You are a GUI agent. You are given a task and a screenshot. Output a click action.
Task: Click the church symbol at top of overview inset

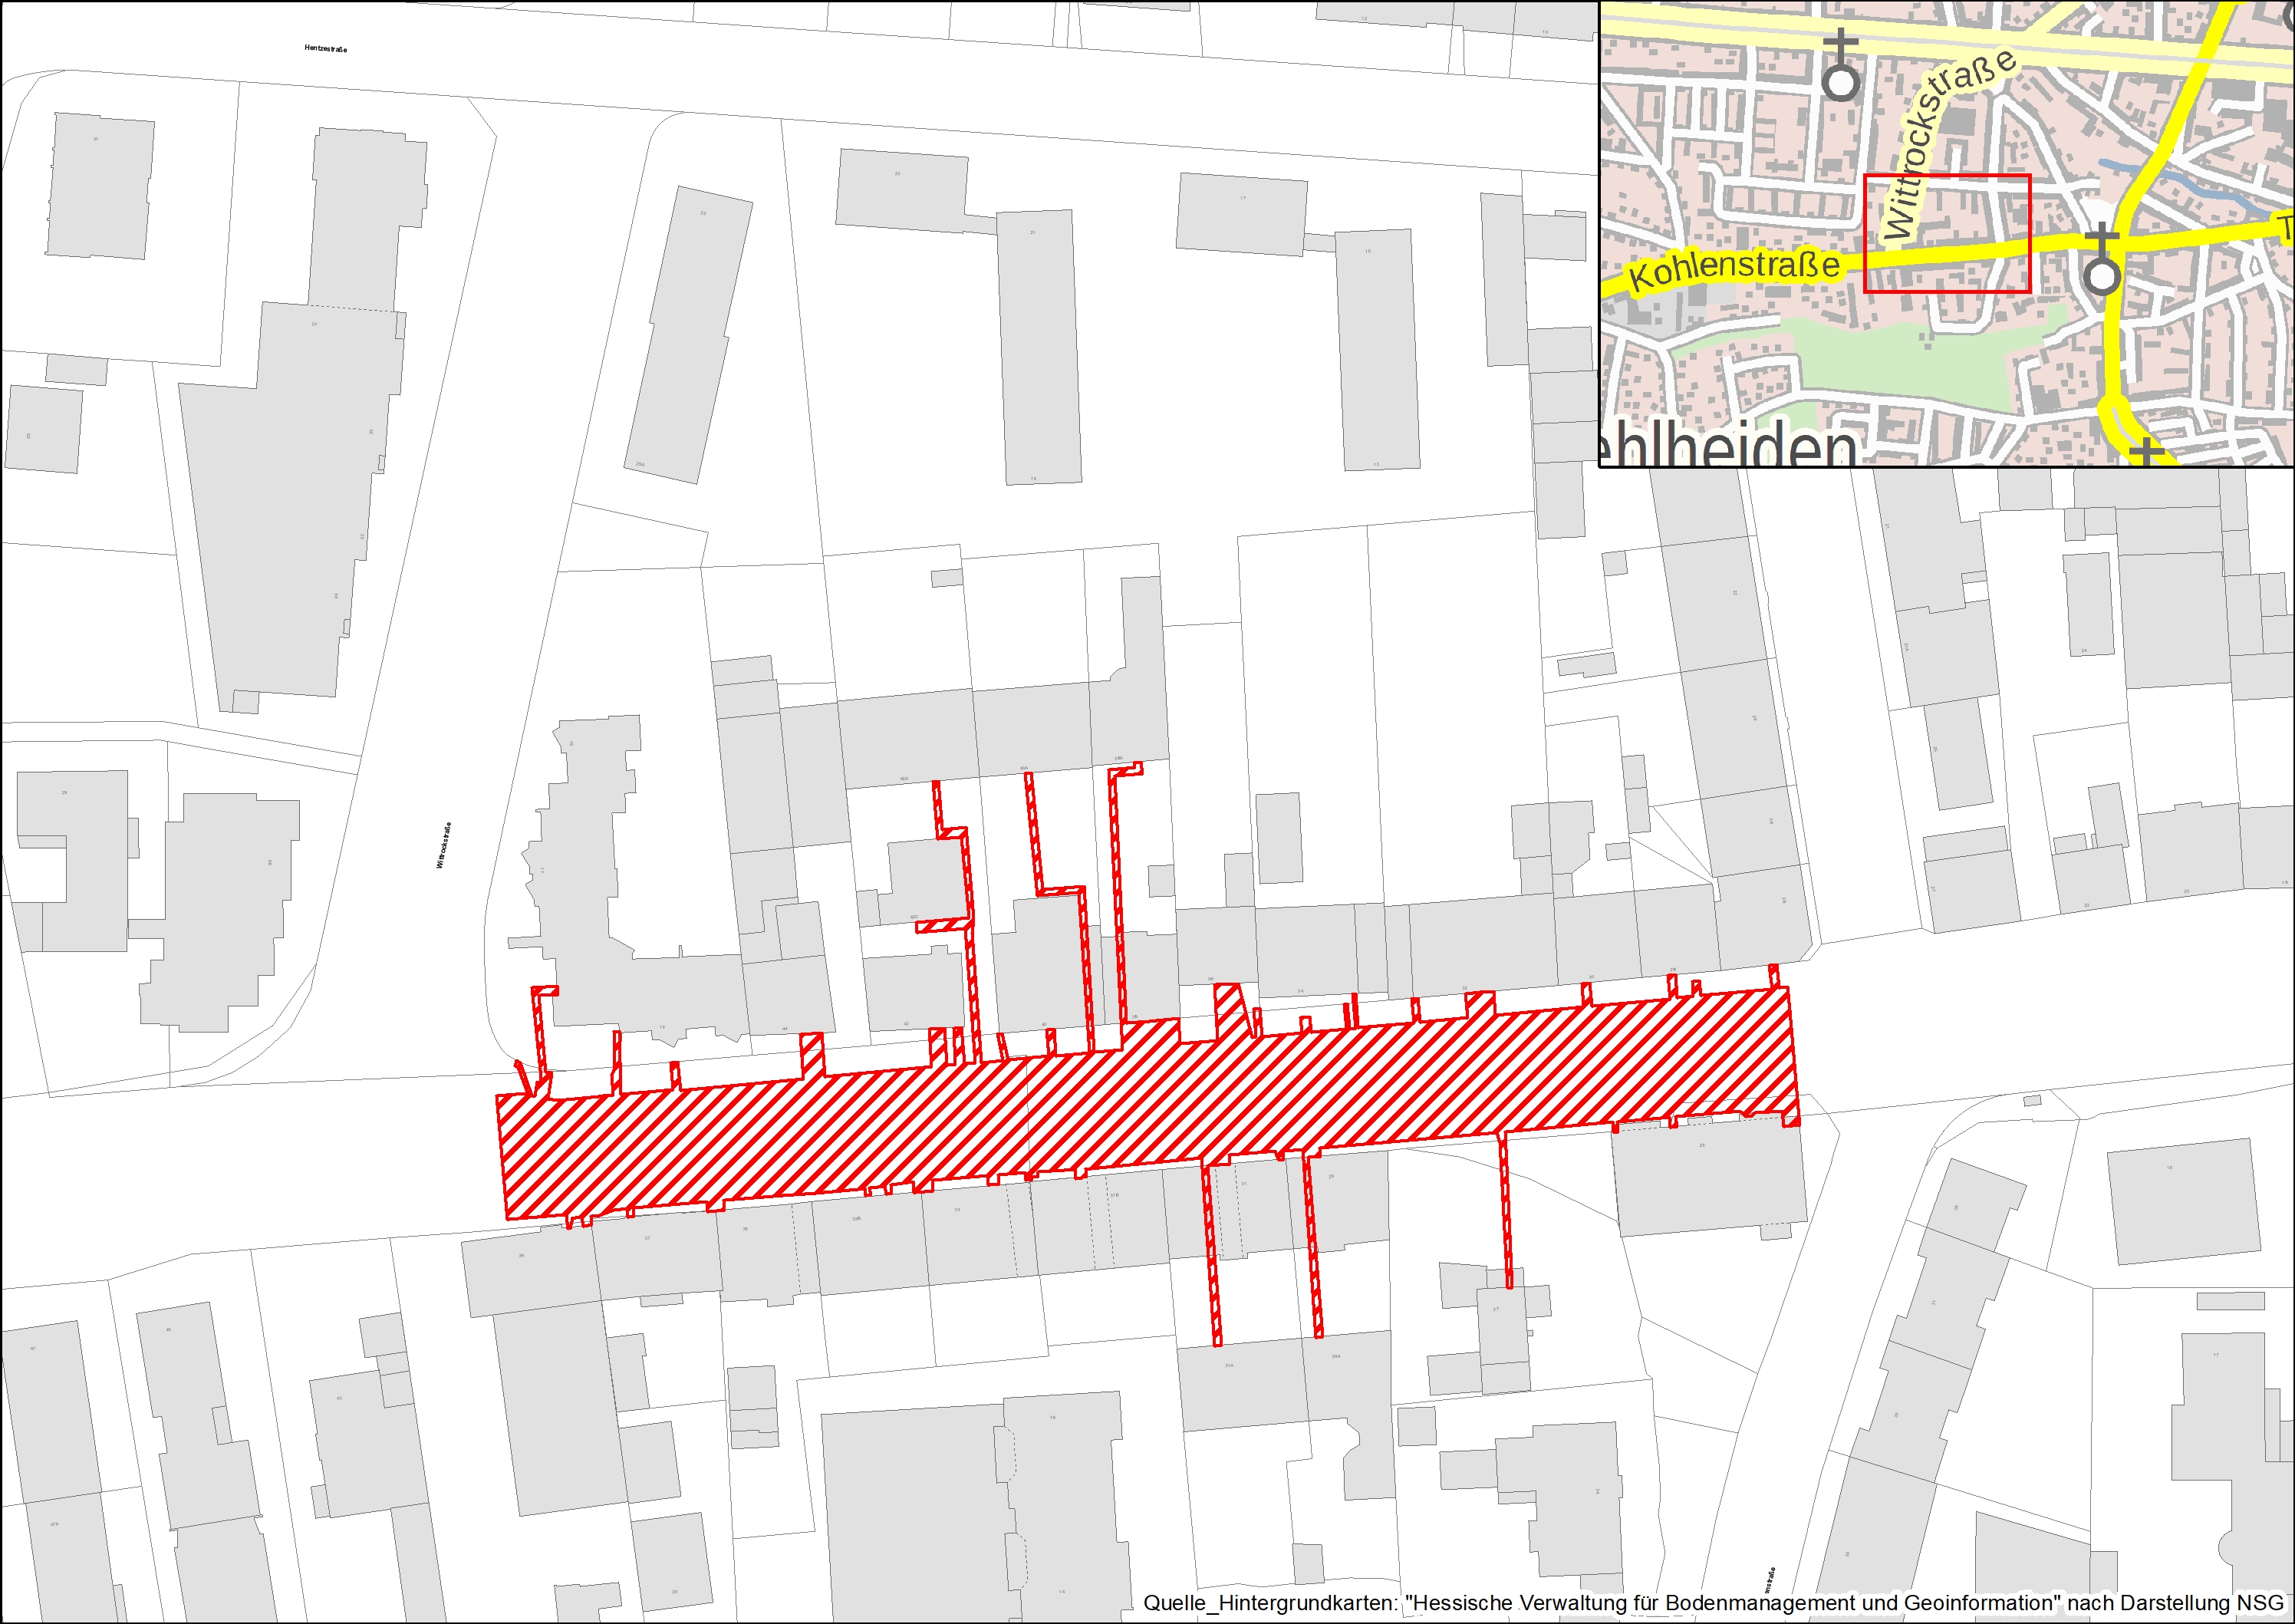(1840, 65)
